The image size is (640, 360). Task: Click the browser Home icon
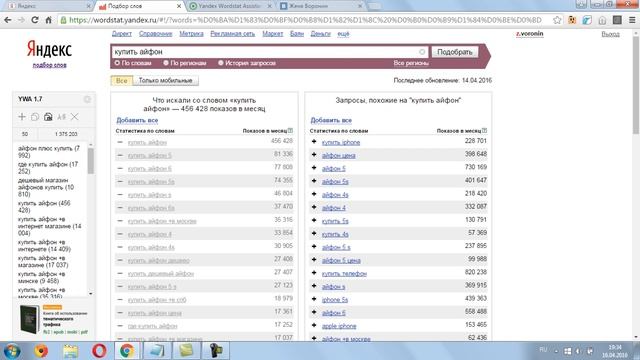tap(48, 20)
